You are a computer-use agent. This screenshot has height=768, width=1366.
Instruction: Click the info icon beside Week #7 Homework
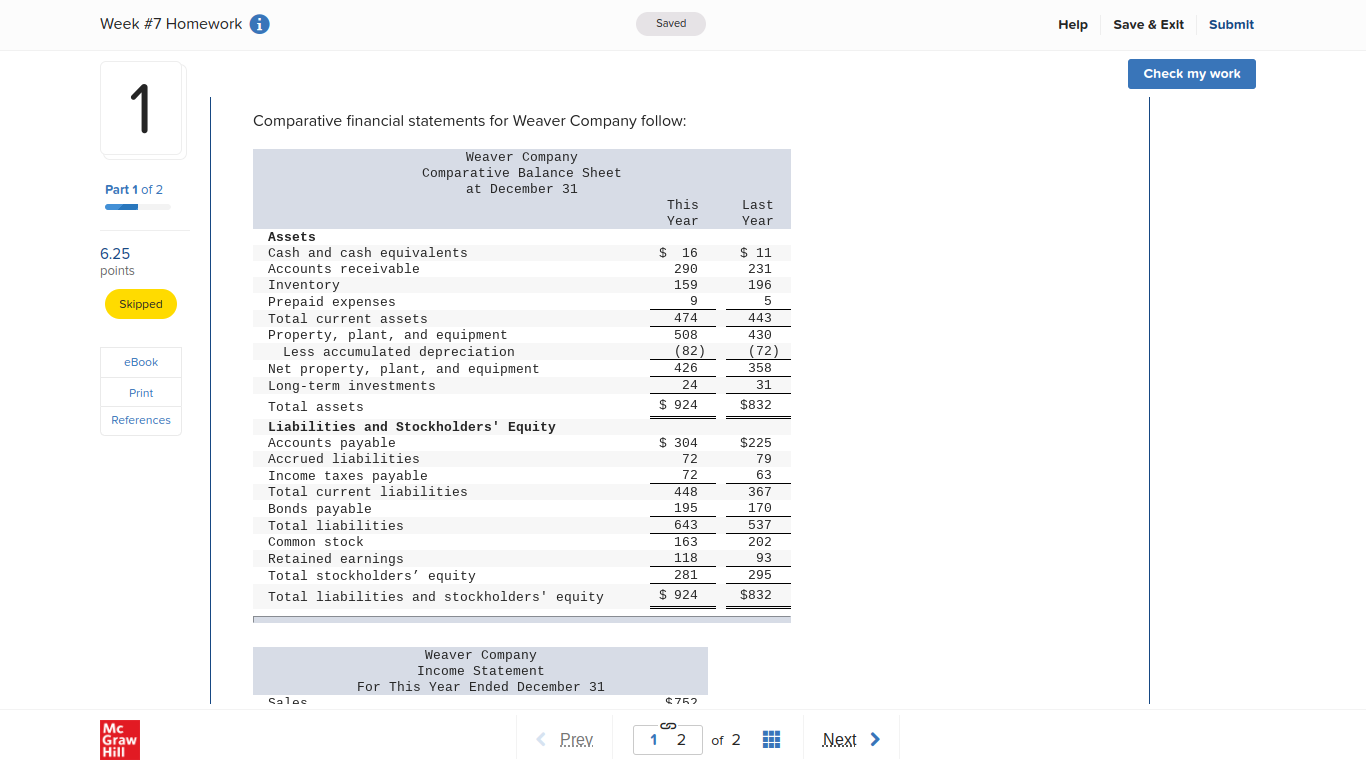[x=259, y=24]
